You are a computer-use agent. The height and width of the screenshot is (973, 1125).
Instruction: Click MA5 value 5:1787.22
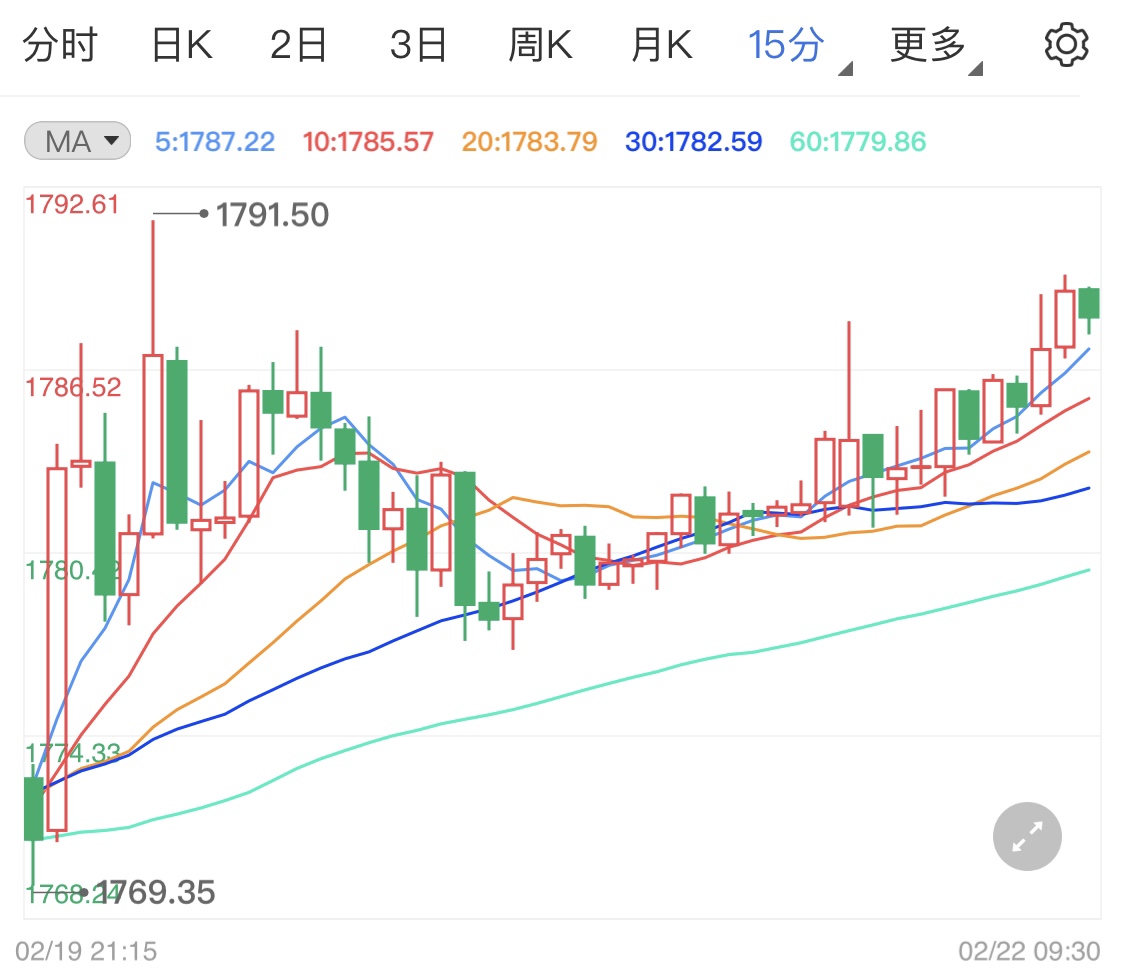pyautogui.click(x=215, y=142)
